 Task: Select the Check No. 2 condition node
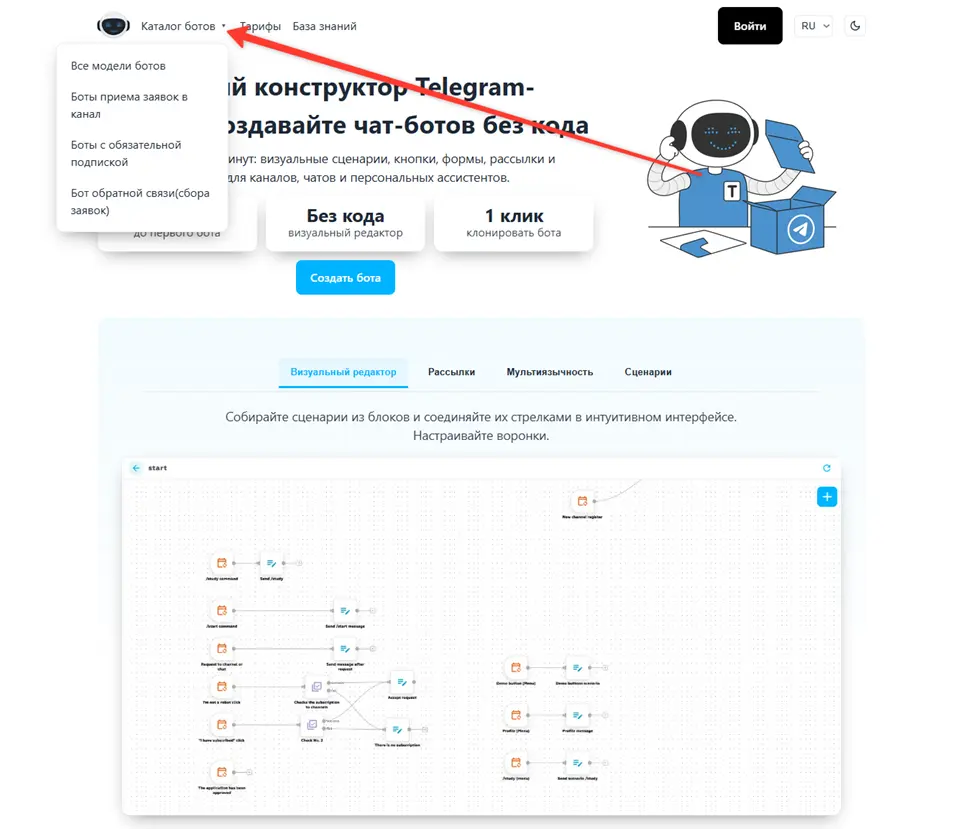[312, 725]
